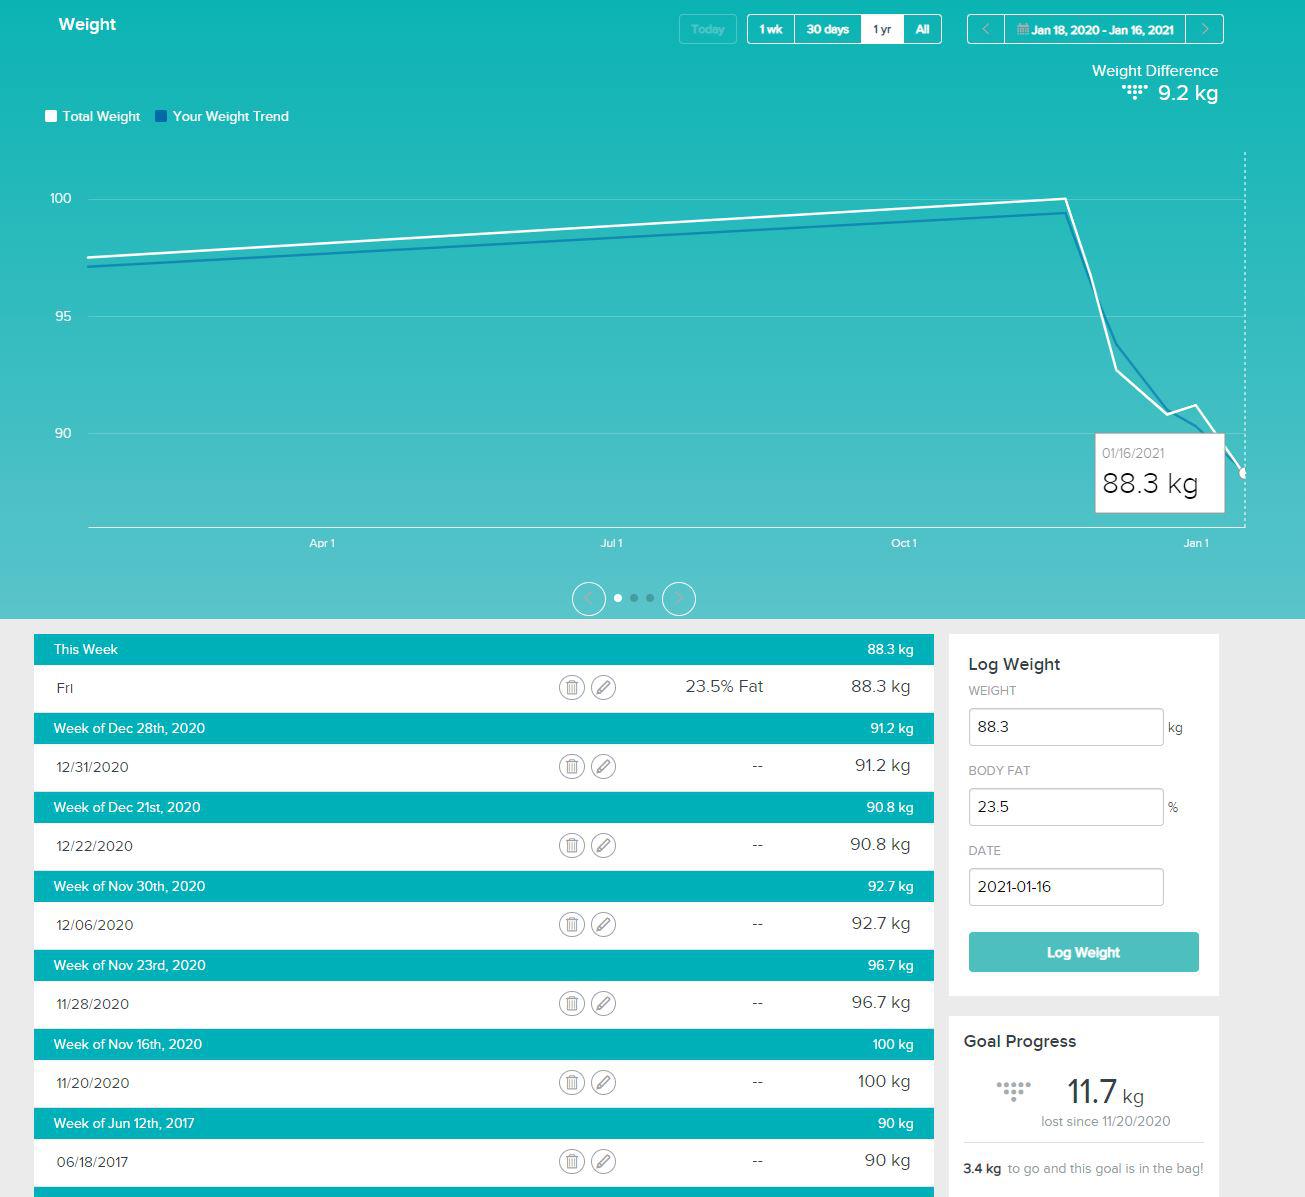Go to previous date range with left chevron
The image size is (1305, 1197).
(985, 29)
